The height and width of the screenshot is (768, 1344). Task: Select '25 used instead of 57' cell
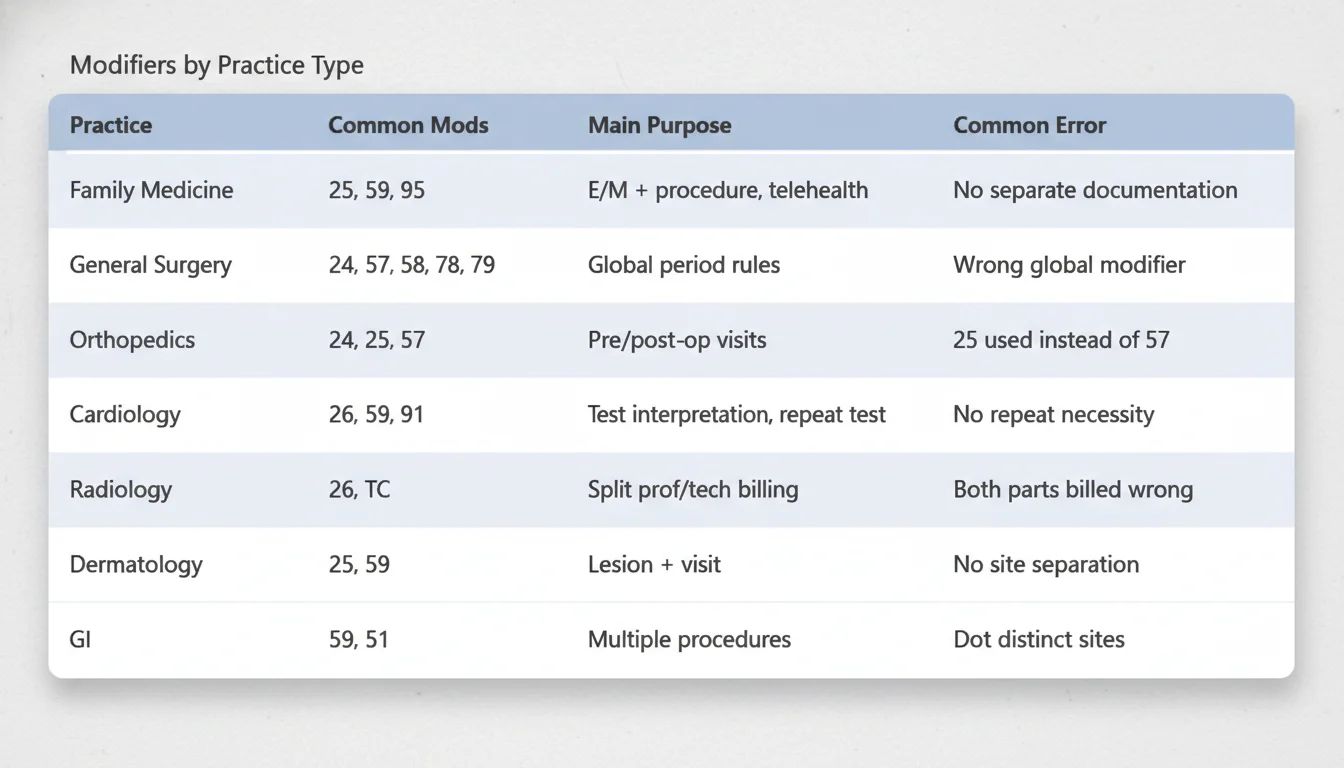point(1061,340)
